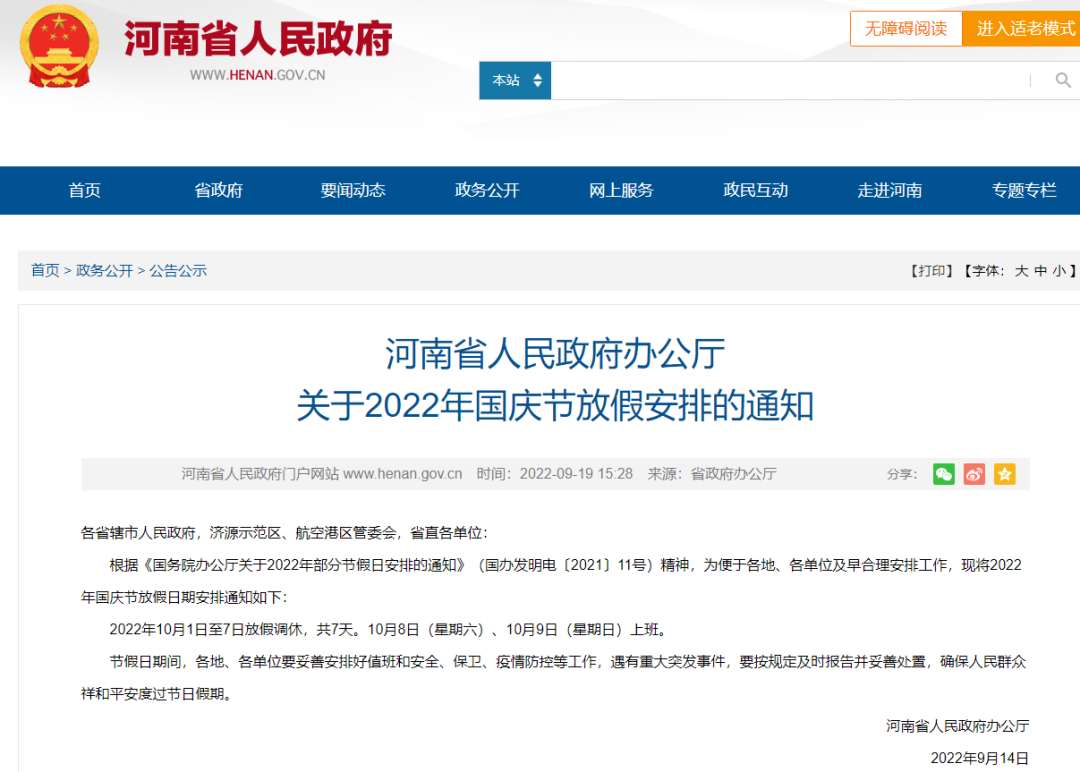Image resolution: width=1080 pixels, height=772 pixels.
Task: Open the 首页 navigation menu item
Action: click(x=85, y=190)
